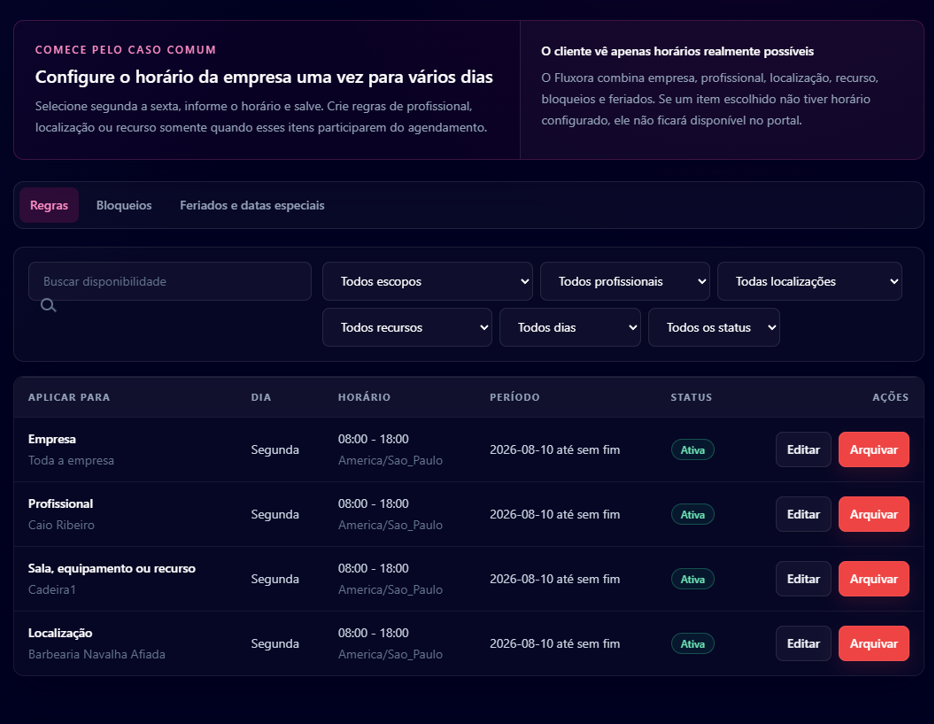Click 'O cliente vê apenas horários' heading
This screenshot has height=724, width=934.
pos(677,51)
